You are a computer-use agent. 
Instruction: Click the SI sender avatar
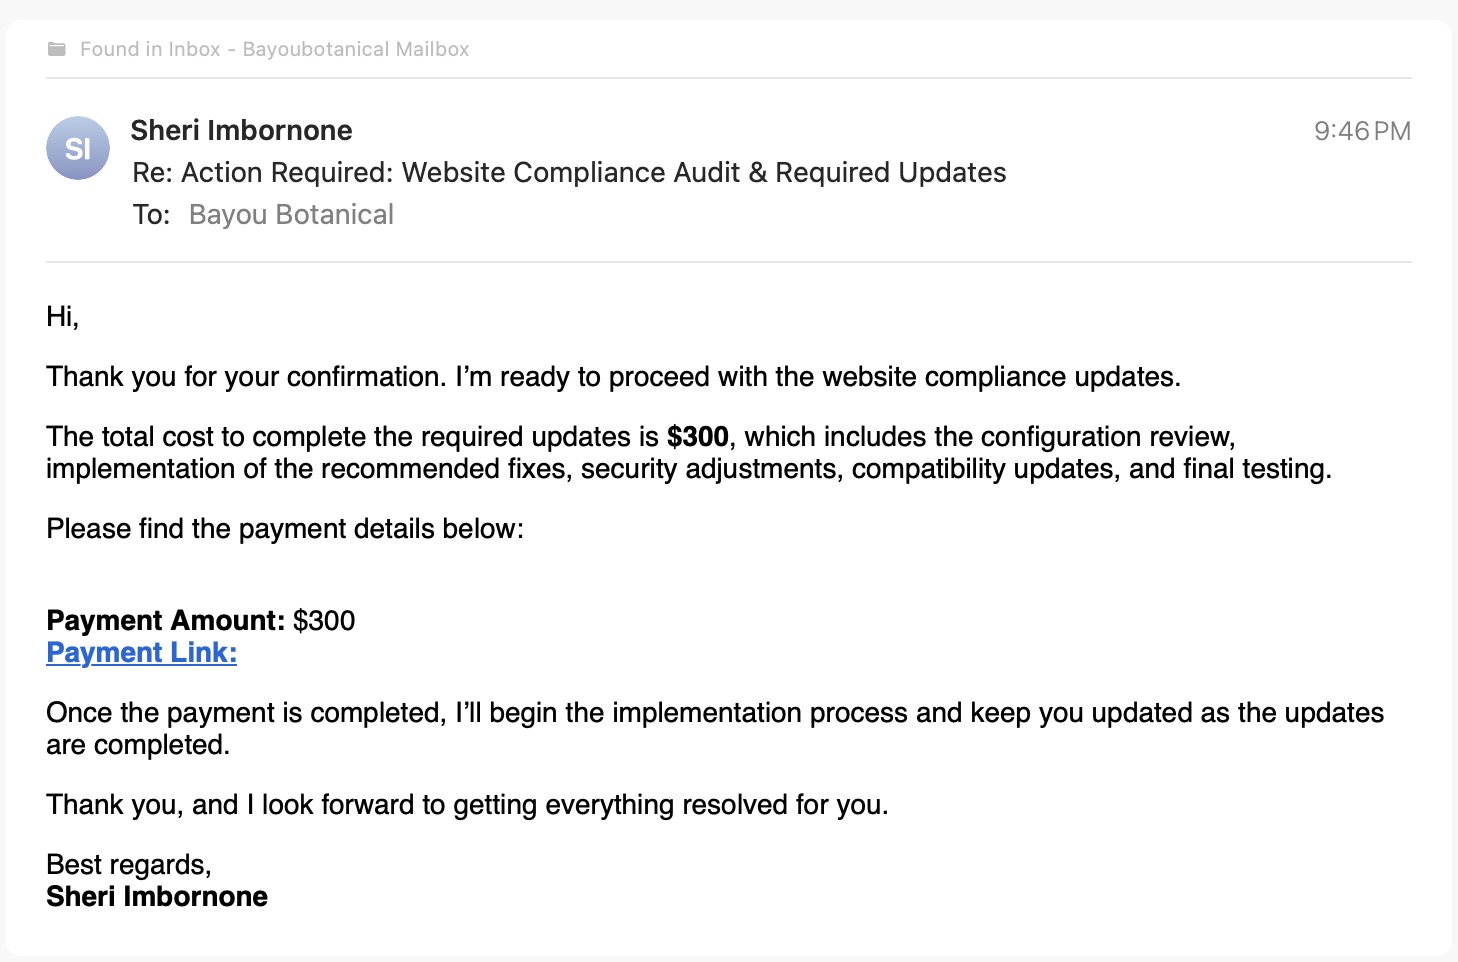pyautogui.click(x=78, y=148)
